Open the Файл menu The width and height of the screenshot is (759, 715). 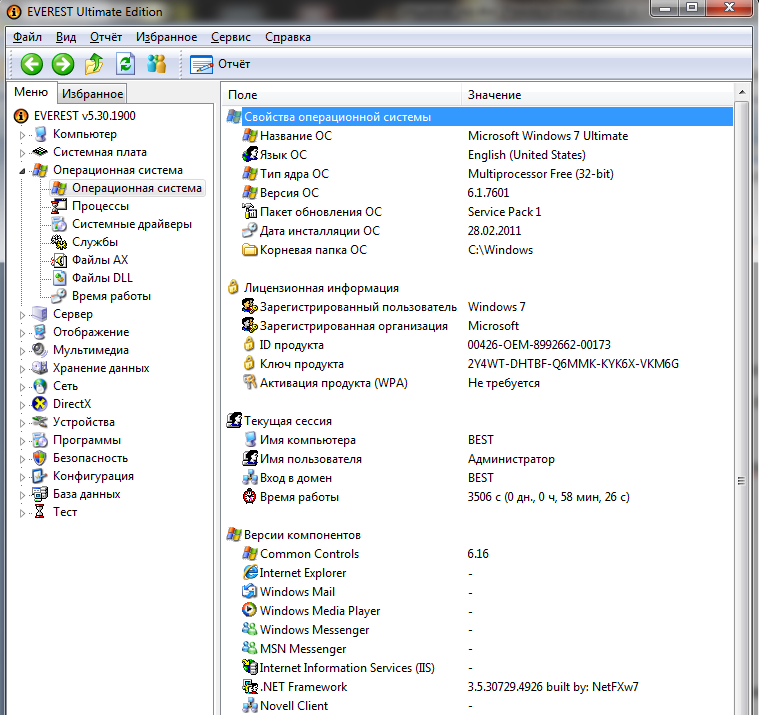27,37
